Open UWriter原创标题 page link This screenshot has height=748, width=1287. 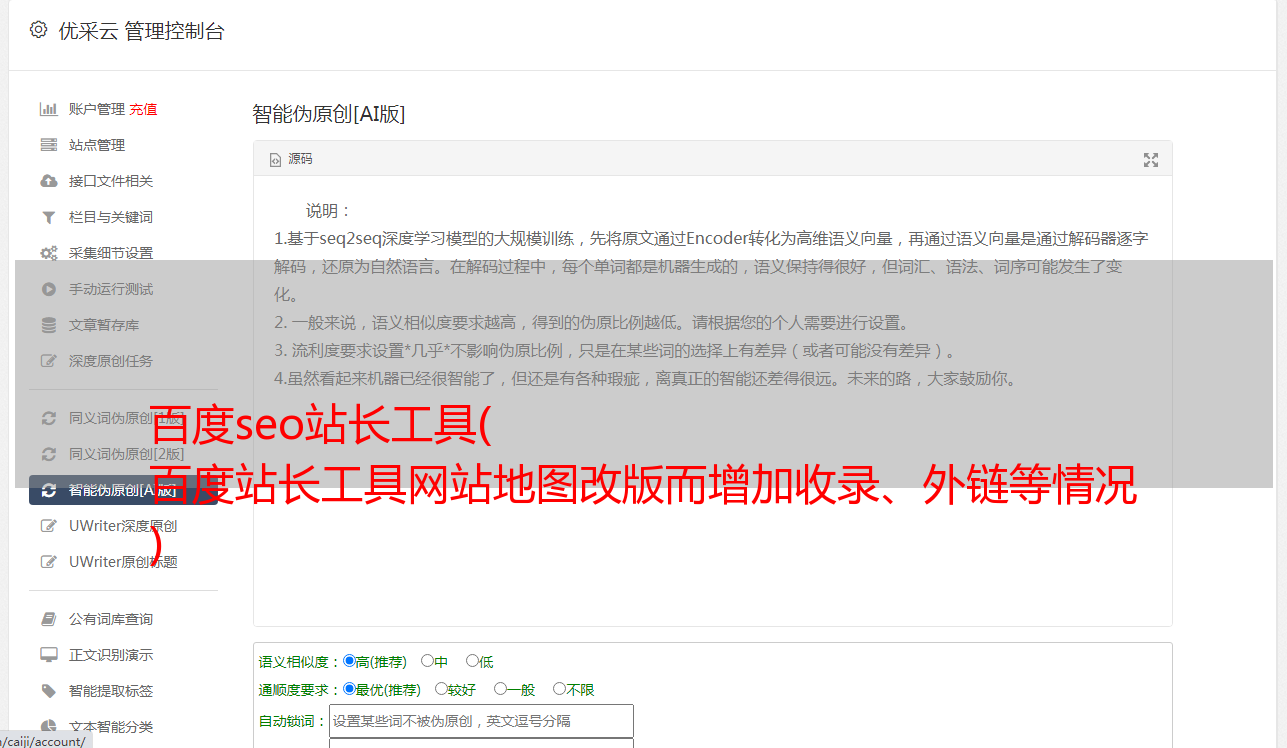123,562
